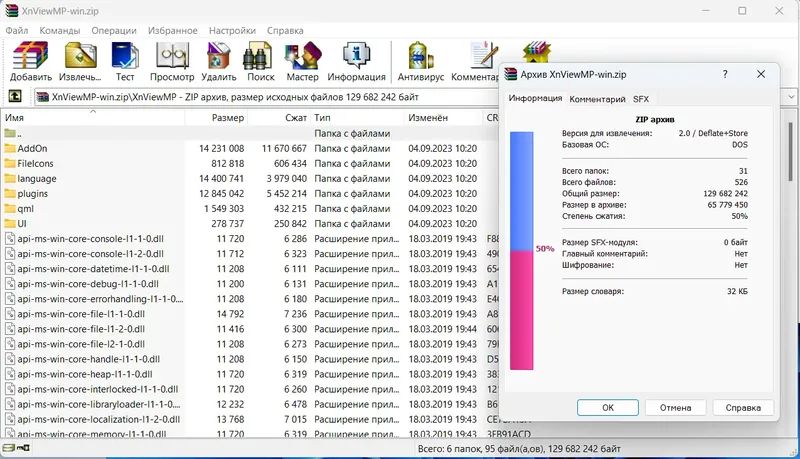Screen dimensions: 800x459
Task: Select the api-ms-win-core-localization-l1-2-0.dll row
Action: click(250, 419)
